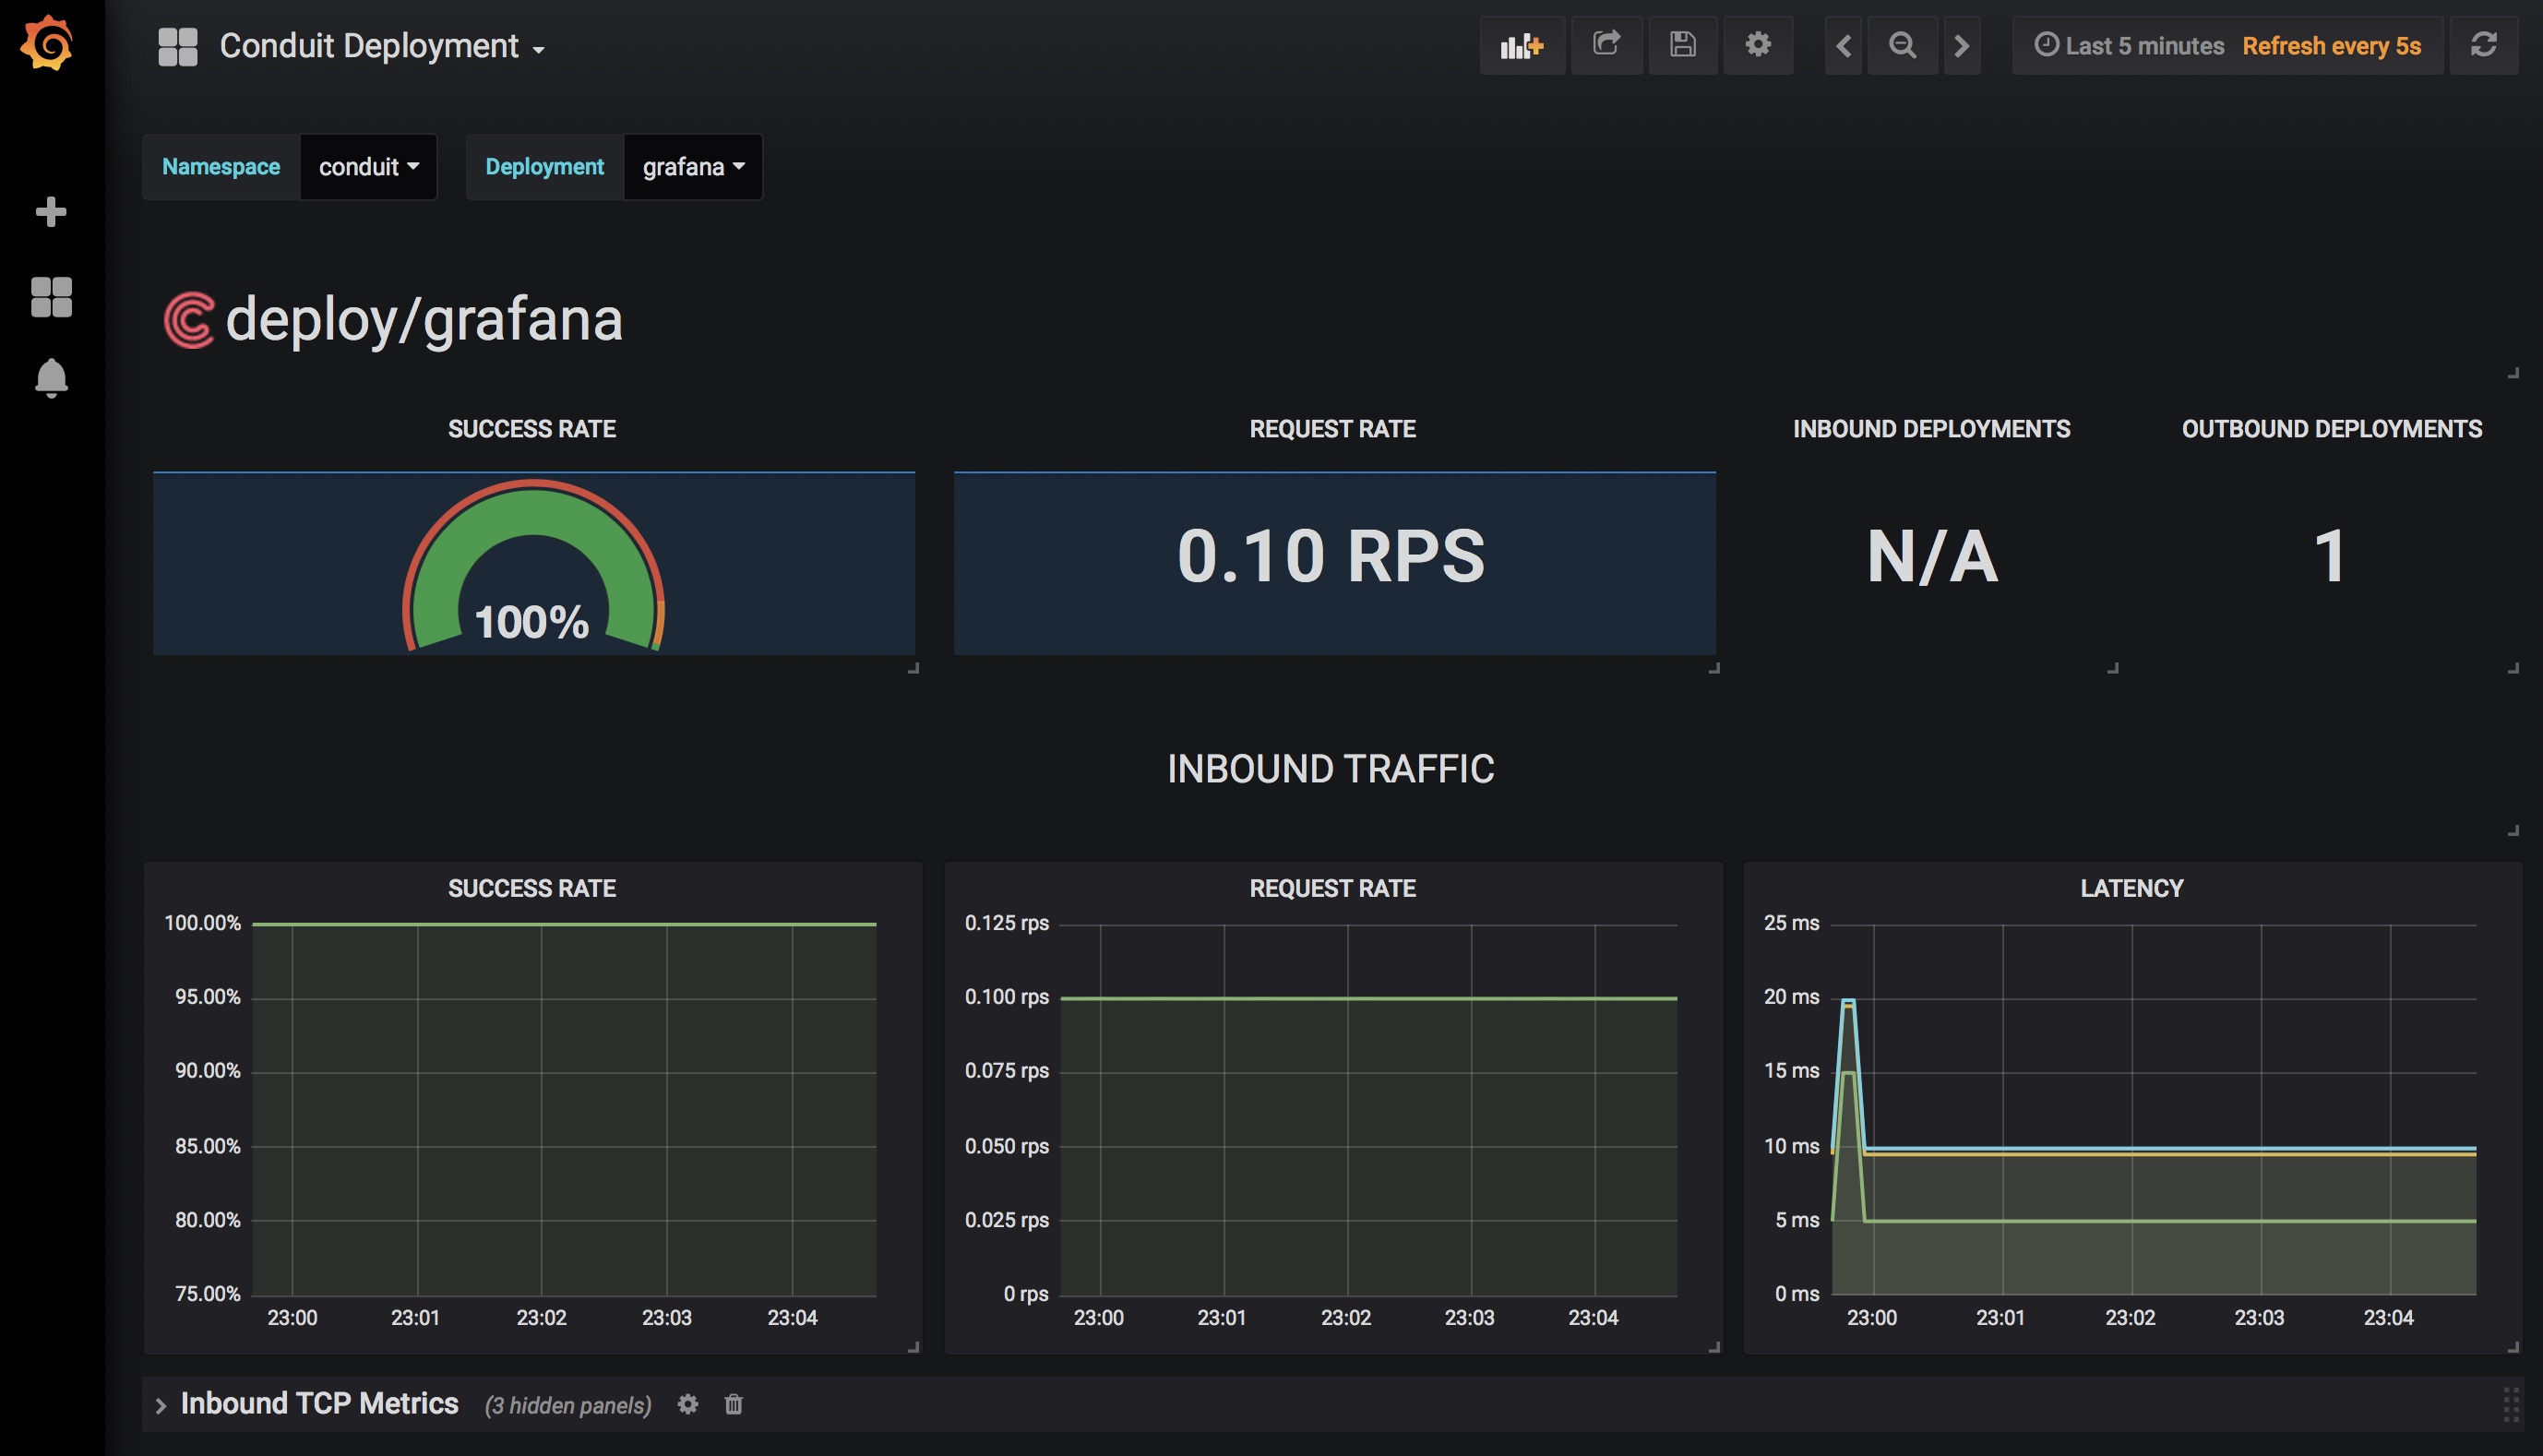The height and width of the screenshot is (1456, 2543).
Task: Click the 25 ms latency axis label
Action: [x=1791, y=922]
